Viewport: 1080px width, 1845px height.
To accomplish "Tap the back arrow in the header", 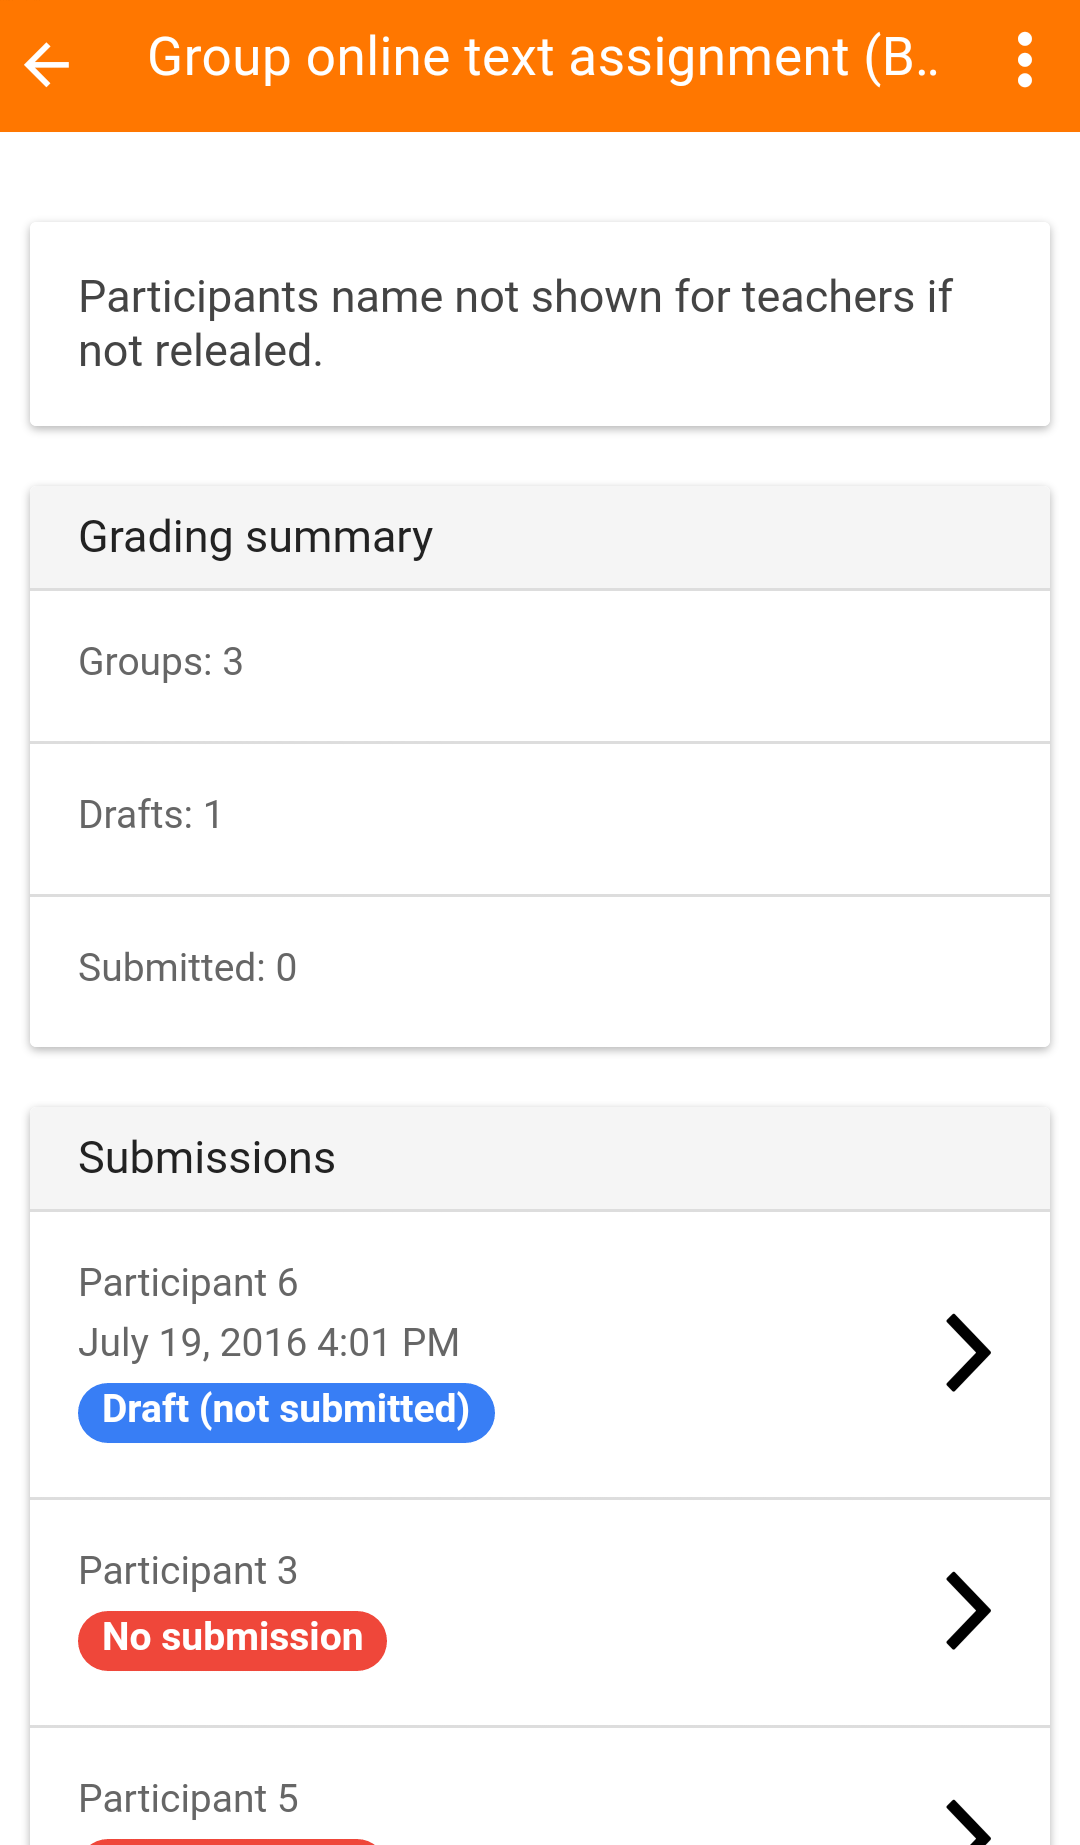I will pyautogui.click(x=47, y=66).
